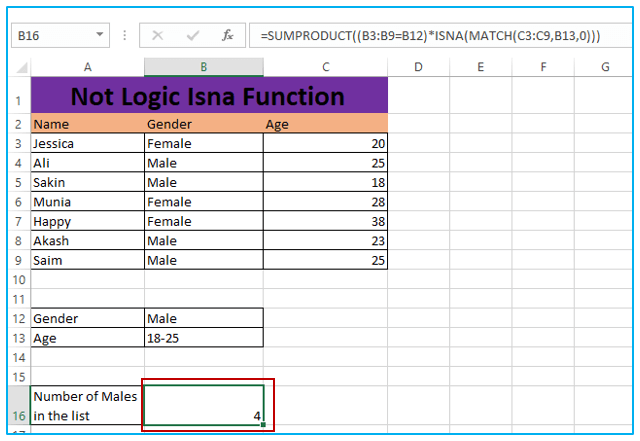This screenshot has width=640, height=441.
Task: Select row 1 header
Action: point(19,95)
